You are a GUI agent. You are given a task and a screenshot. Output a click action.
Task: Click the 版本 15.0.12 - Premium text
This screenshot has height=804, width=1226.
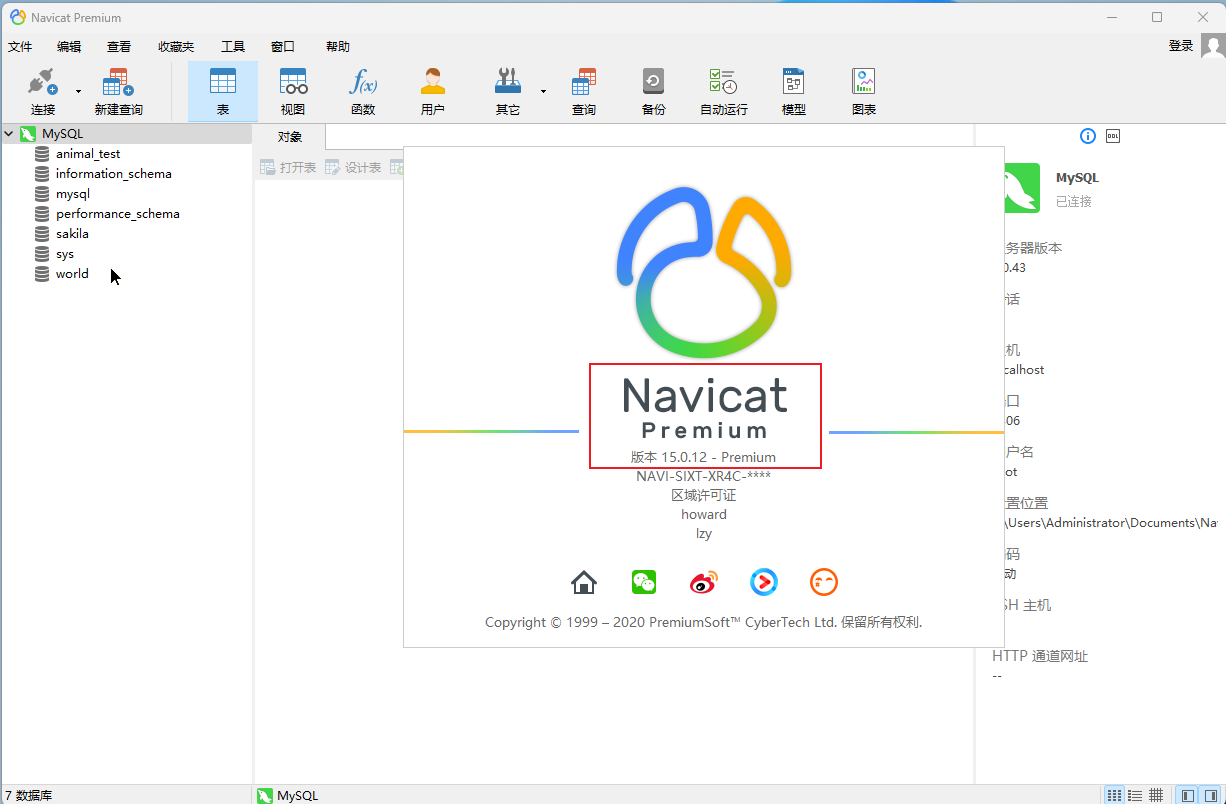click(x=704, y=457)
